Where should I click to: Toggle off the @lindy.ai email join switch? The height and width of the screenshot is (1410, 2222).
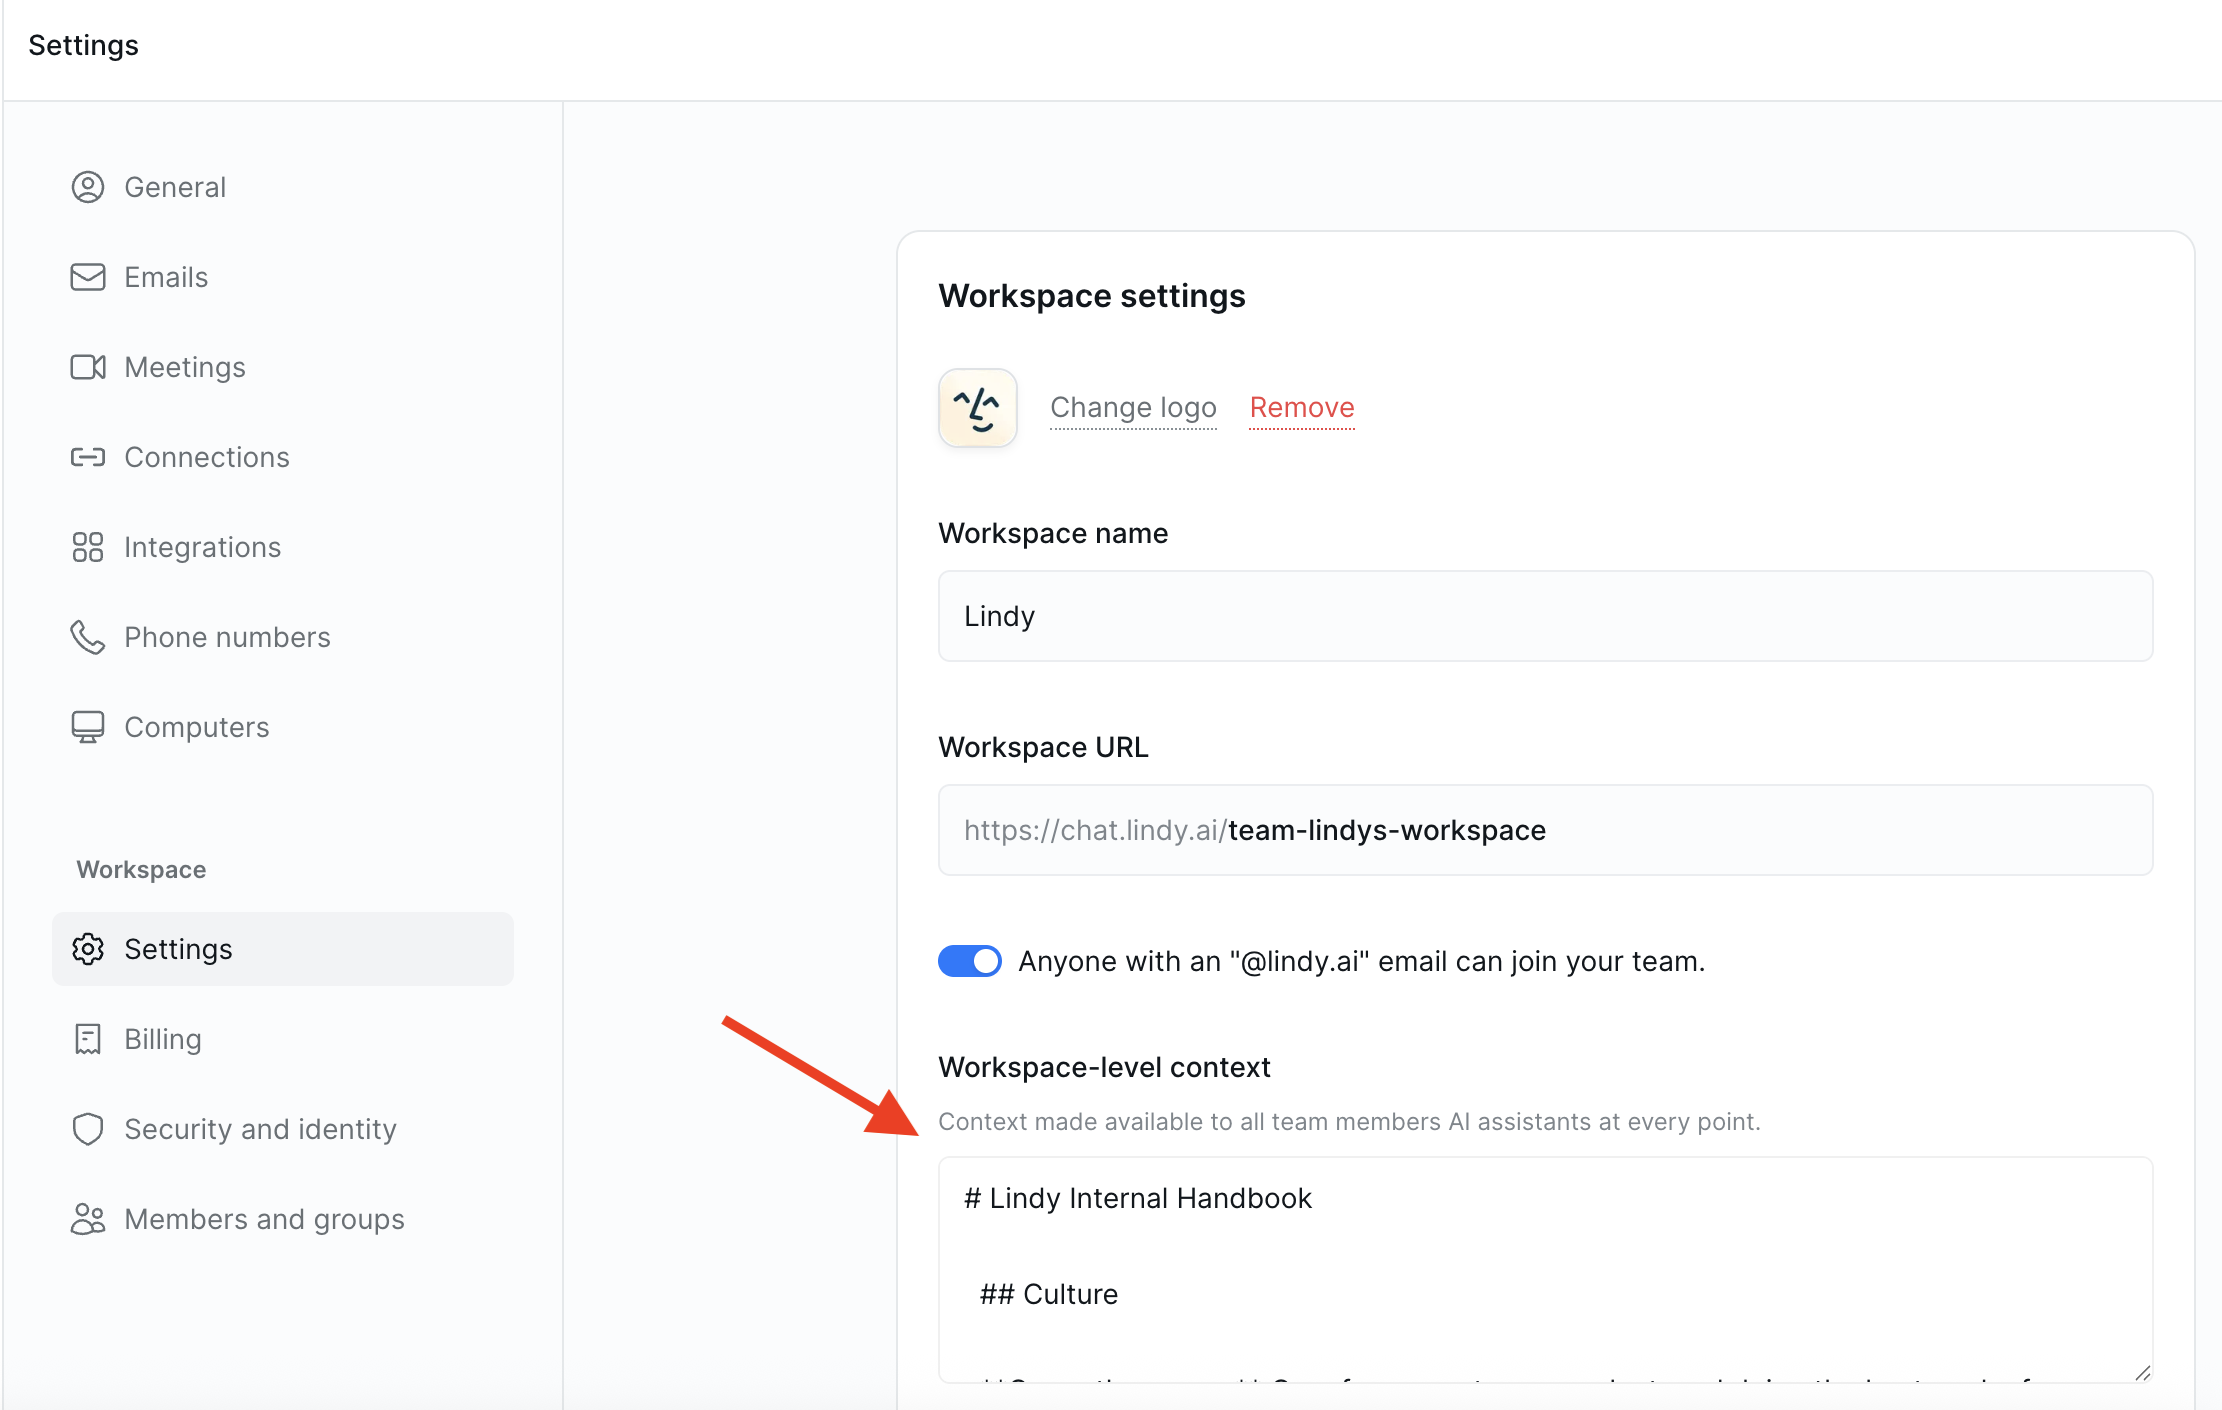(970, 961)
